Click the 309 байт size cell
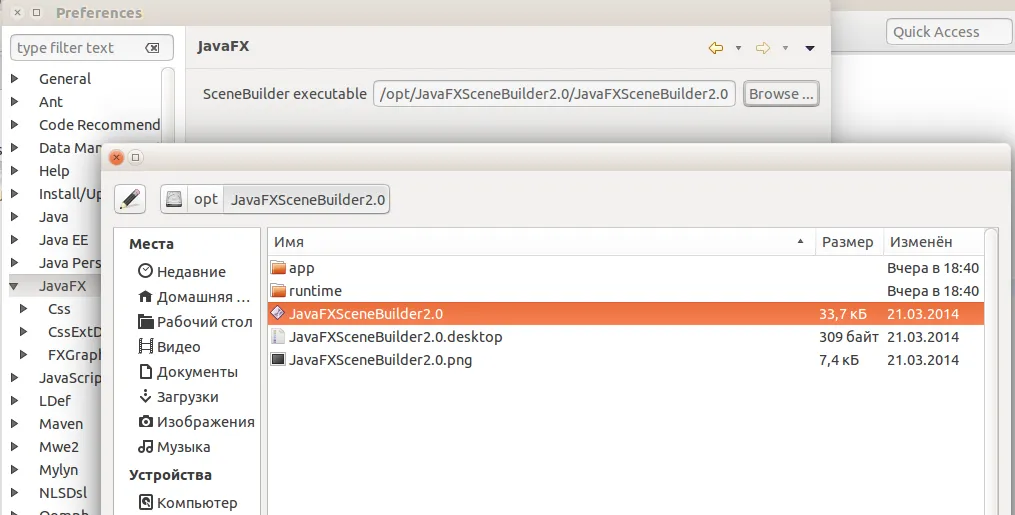This screenshot has width=1015, height=515. click(x=849, y=337)
